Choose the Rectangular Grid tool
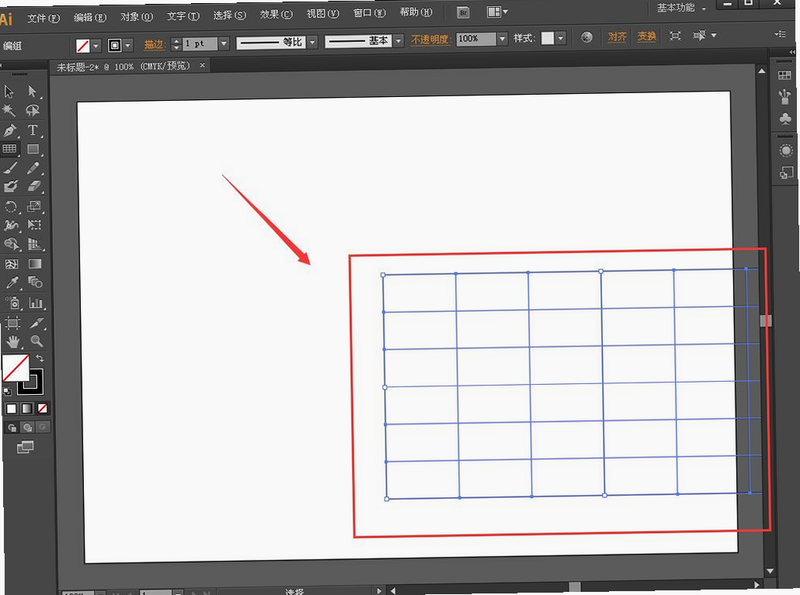This screenshot has width=800, height=595. click(x=10, y=149)
